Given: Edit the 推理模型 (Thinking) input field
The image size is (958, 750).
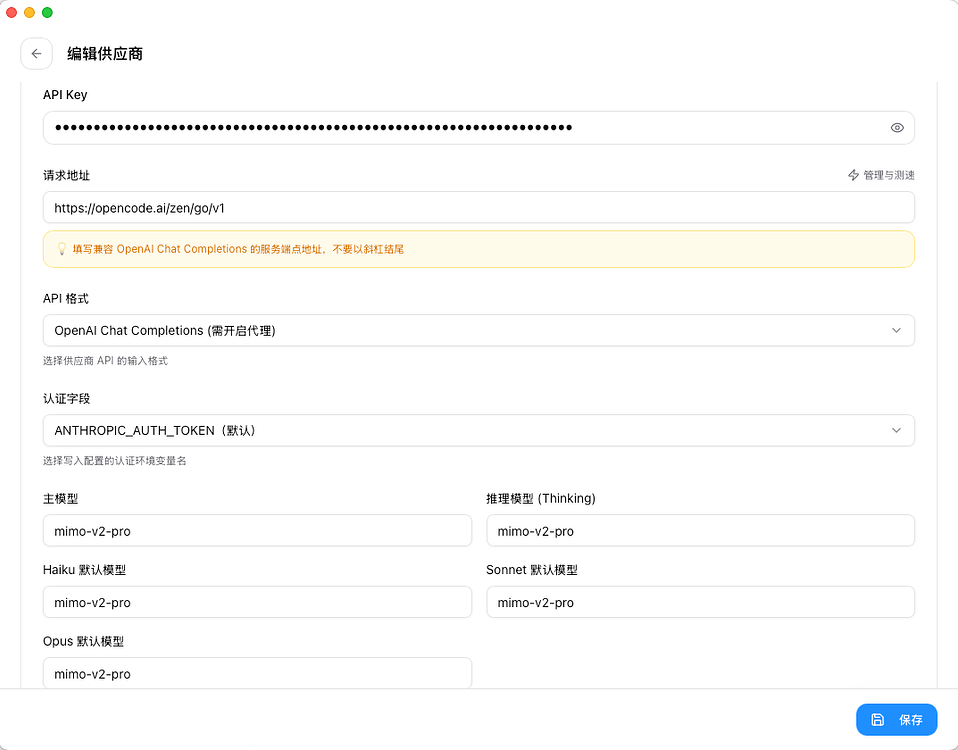Looking at the screenshot, I should 700,531.
